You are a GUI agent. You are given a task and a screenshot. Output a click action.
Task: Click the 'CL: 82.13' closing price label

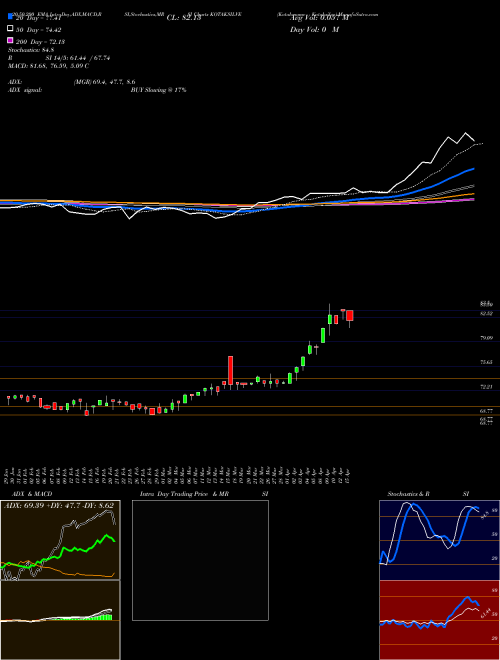184,18
